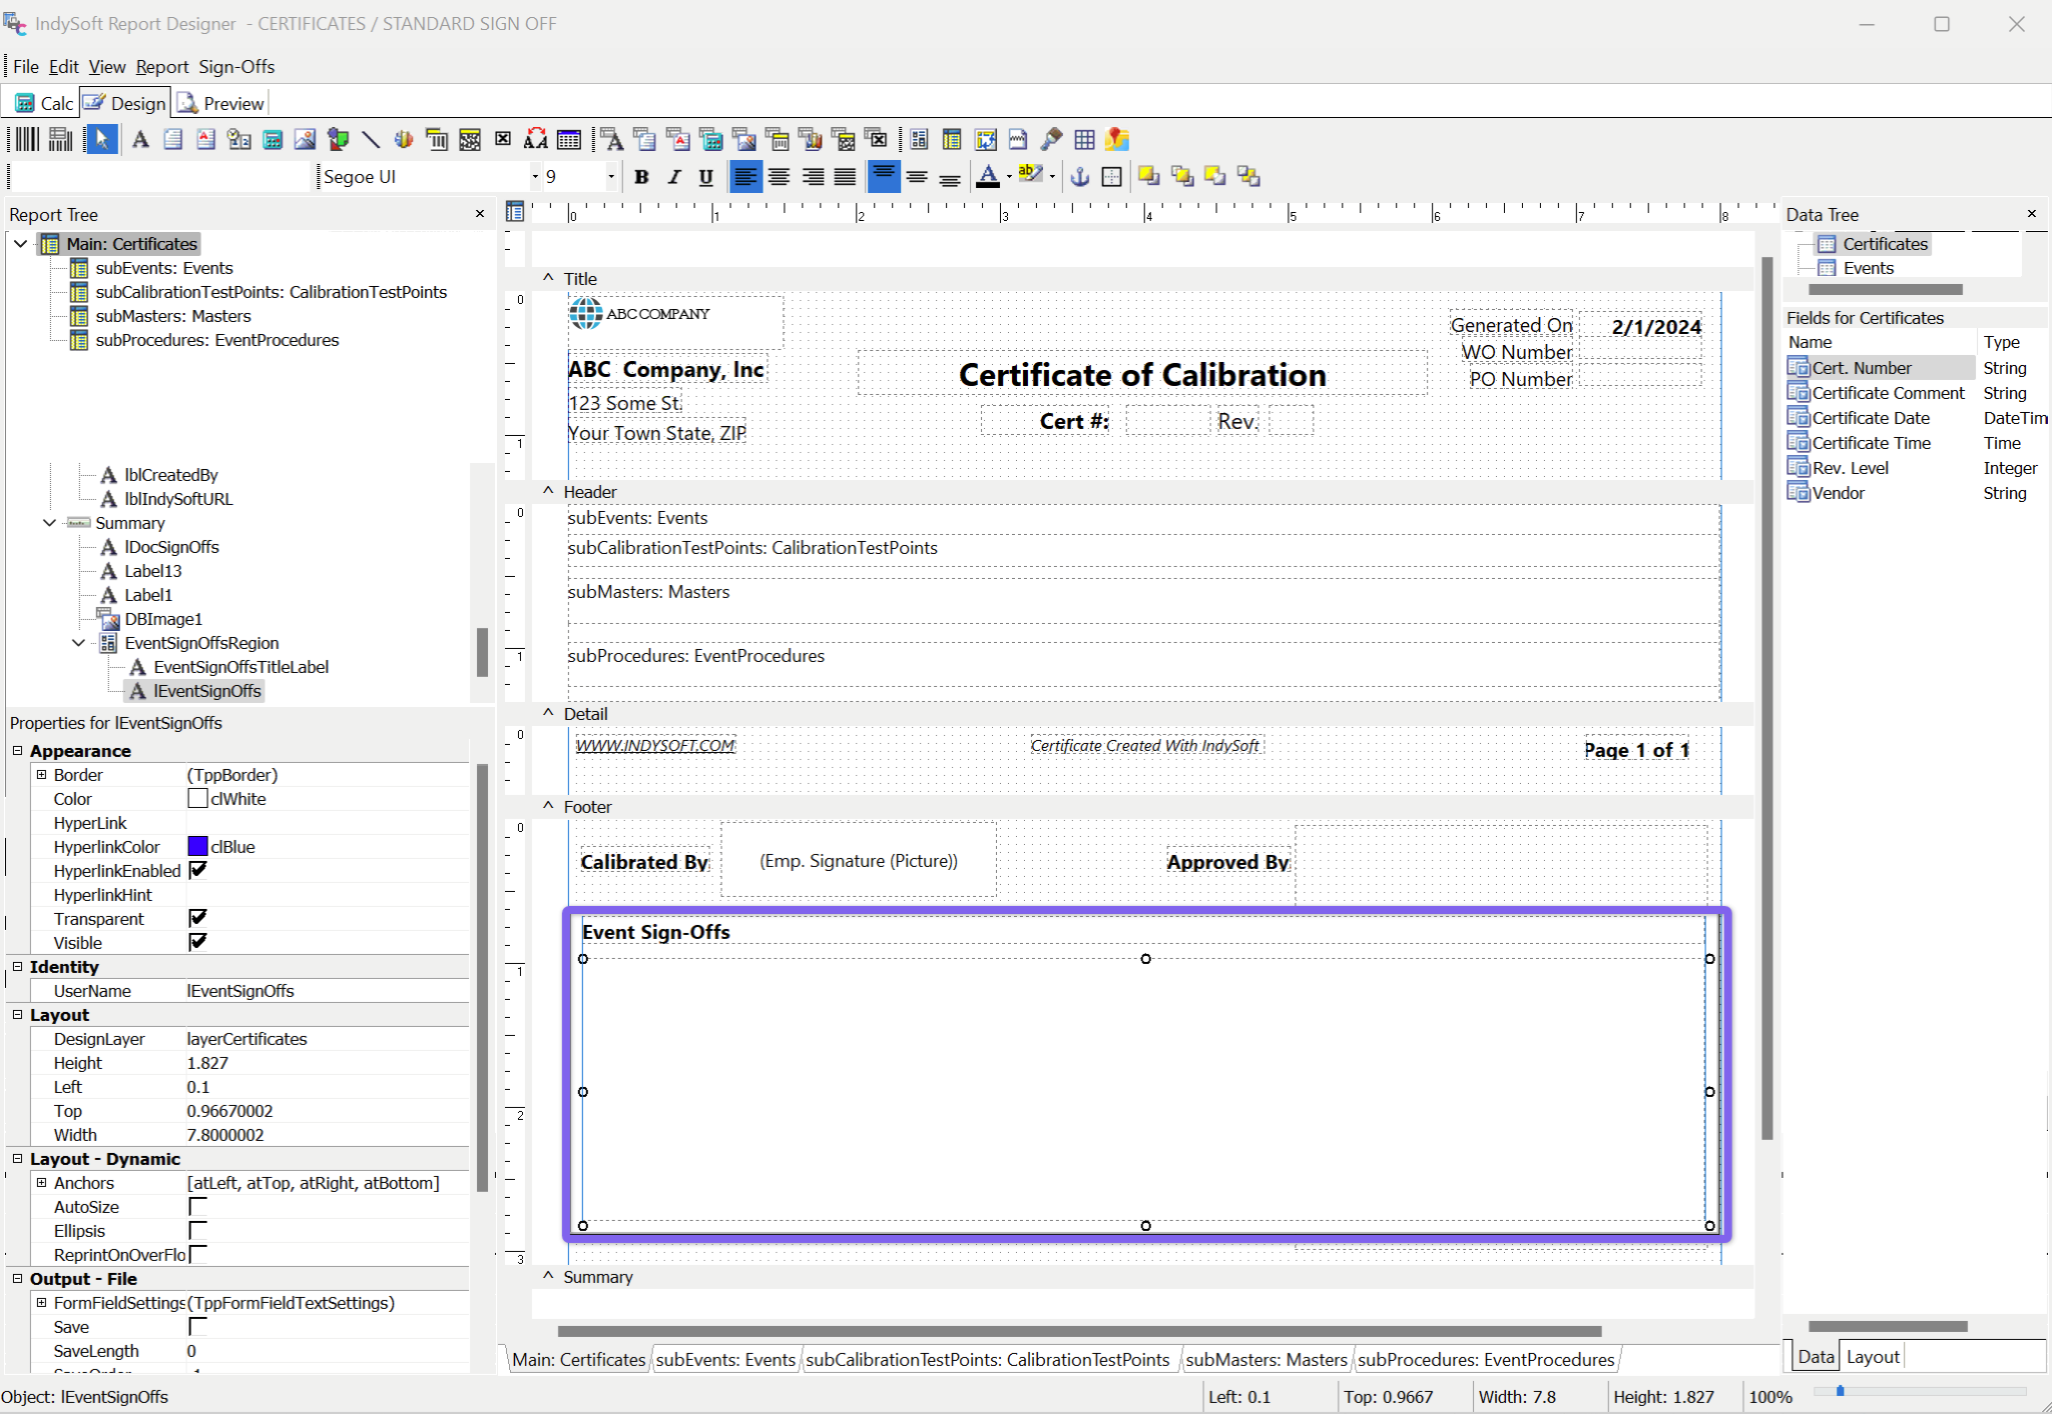Select the Line drawing tool
Viewport: 2052px width, 1414px height.
point(370,139)
